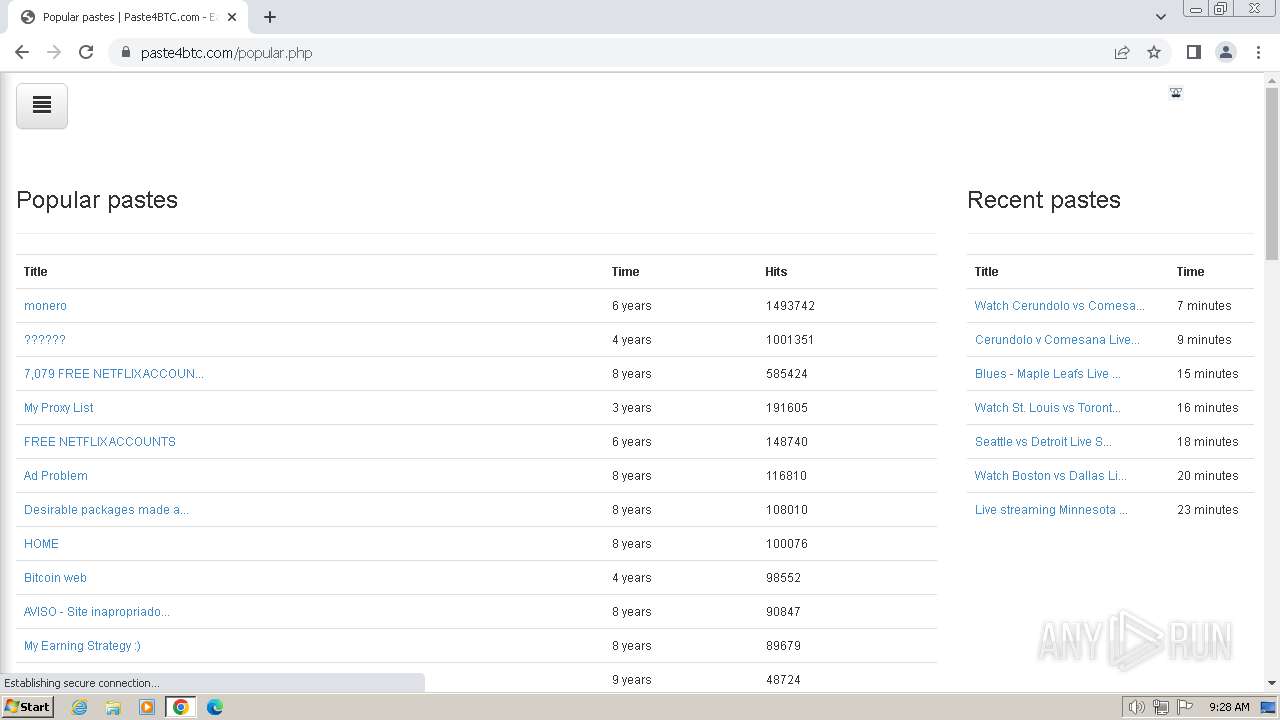
Task: Open Desirable packages made a... paste
Action: 106,510
